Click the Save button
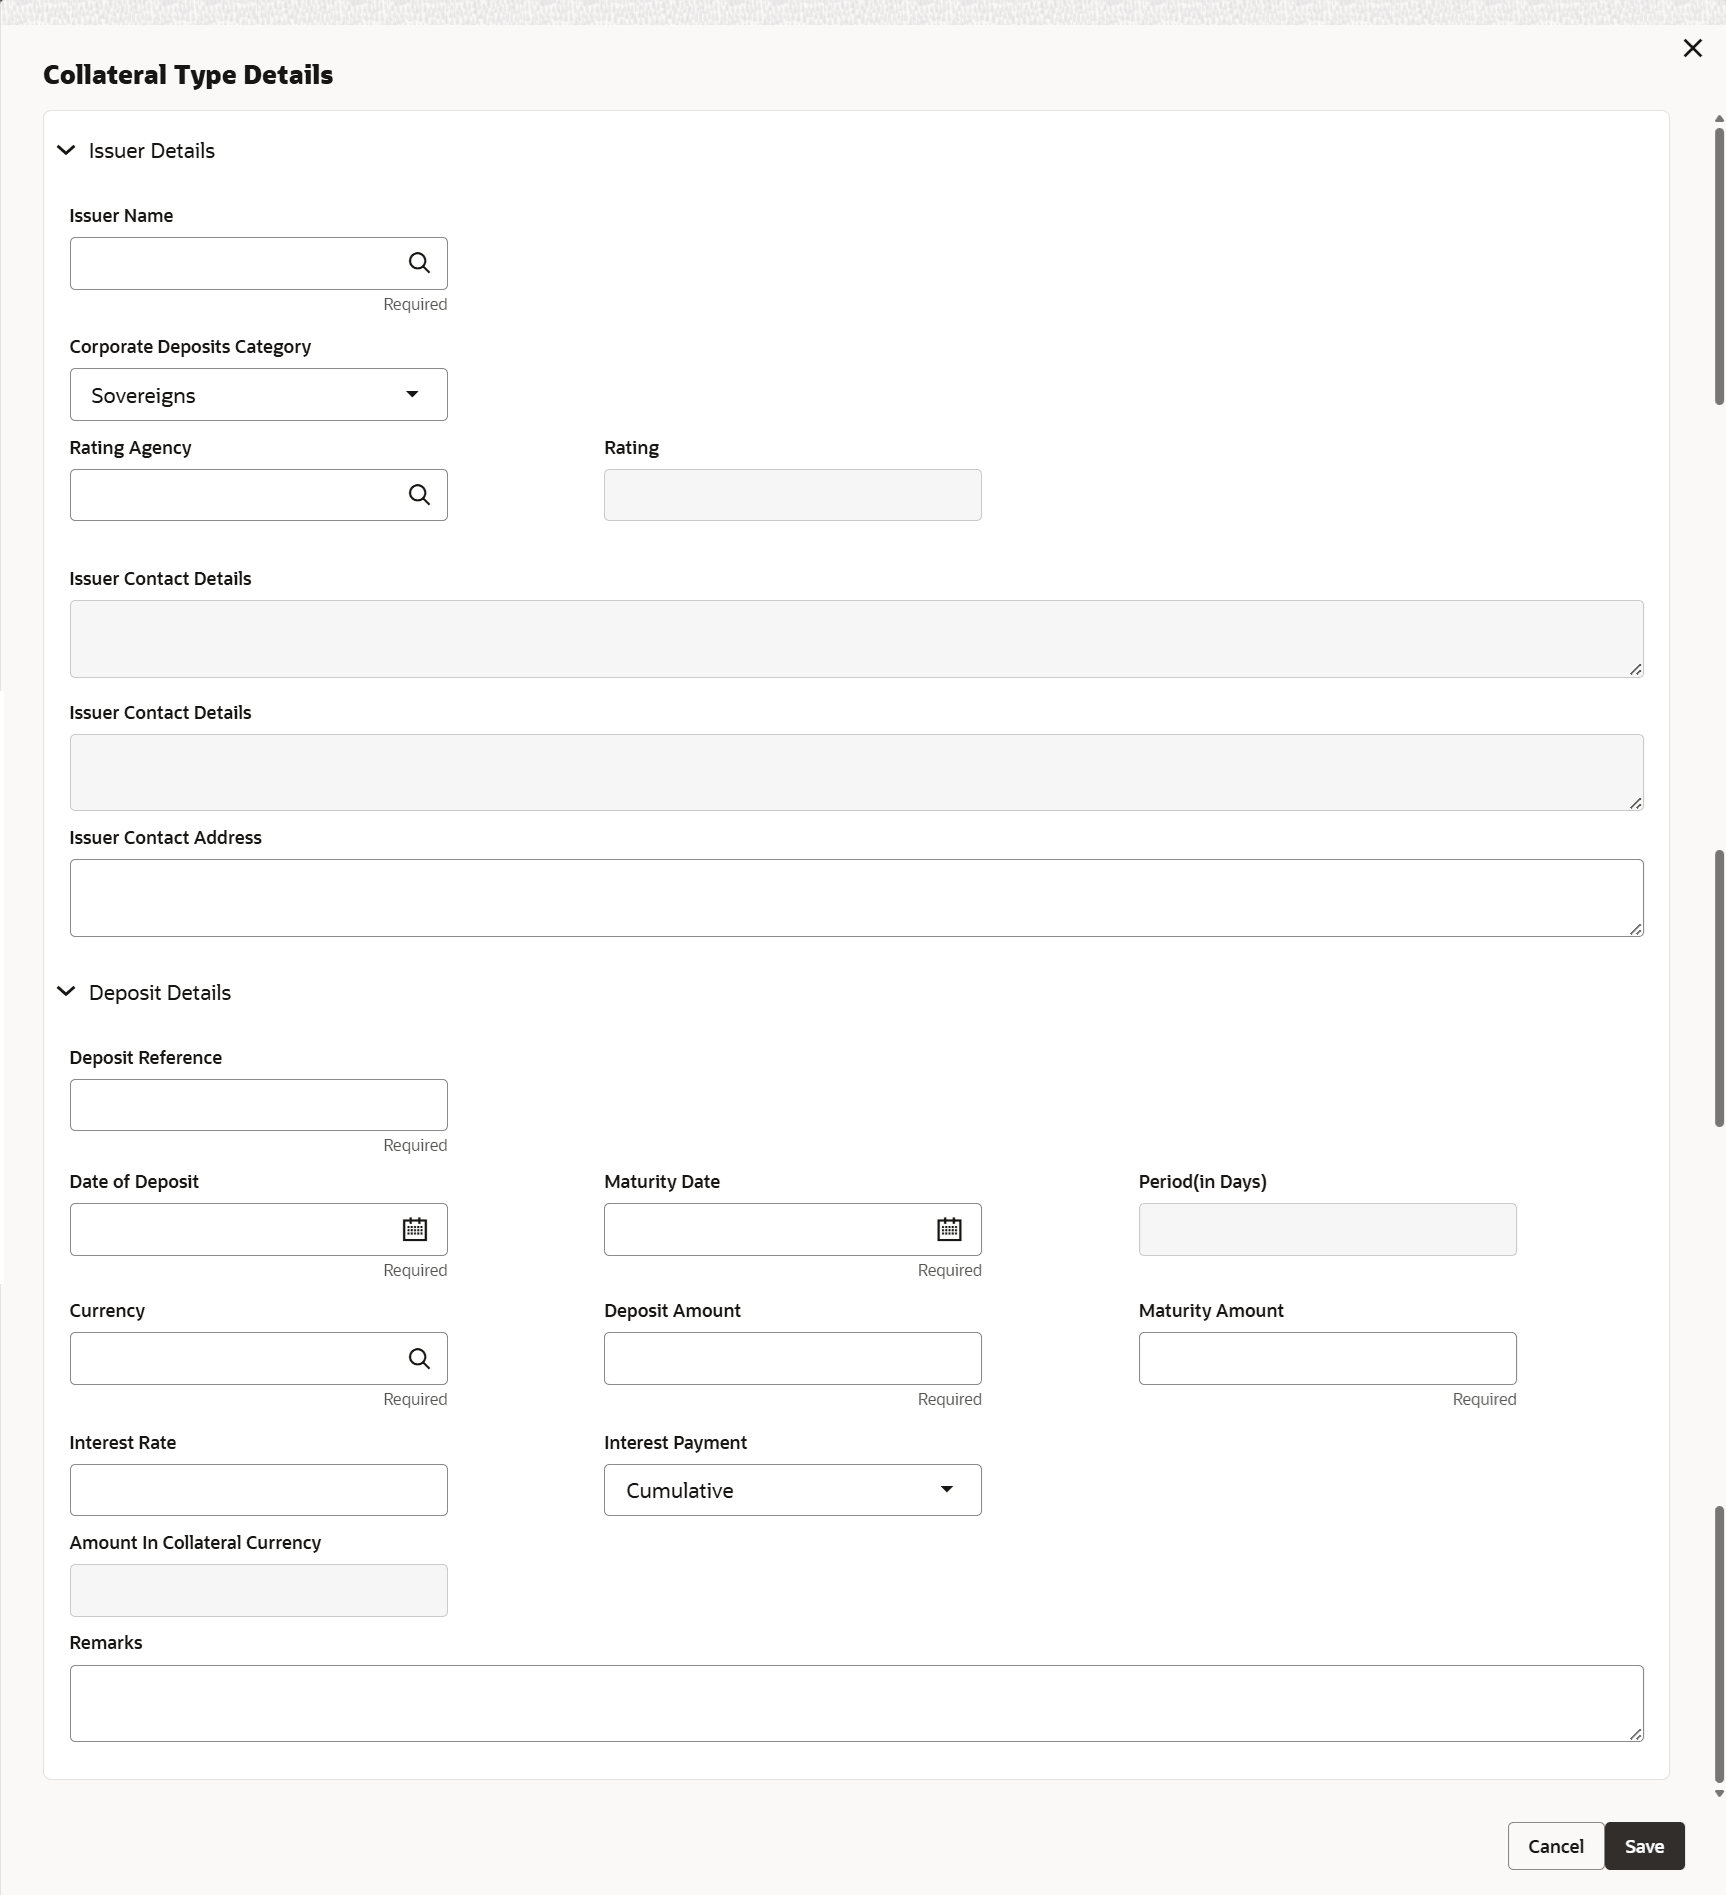The width and height of the screenshot is (1726, 1895). tap(1644, 1846)
